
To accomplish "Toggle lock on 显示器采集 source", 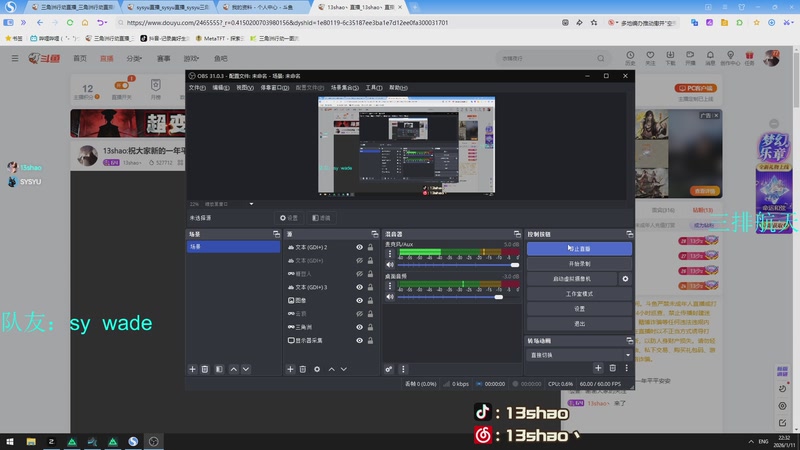I will pyautogui.click(x=370, y=340).
